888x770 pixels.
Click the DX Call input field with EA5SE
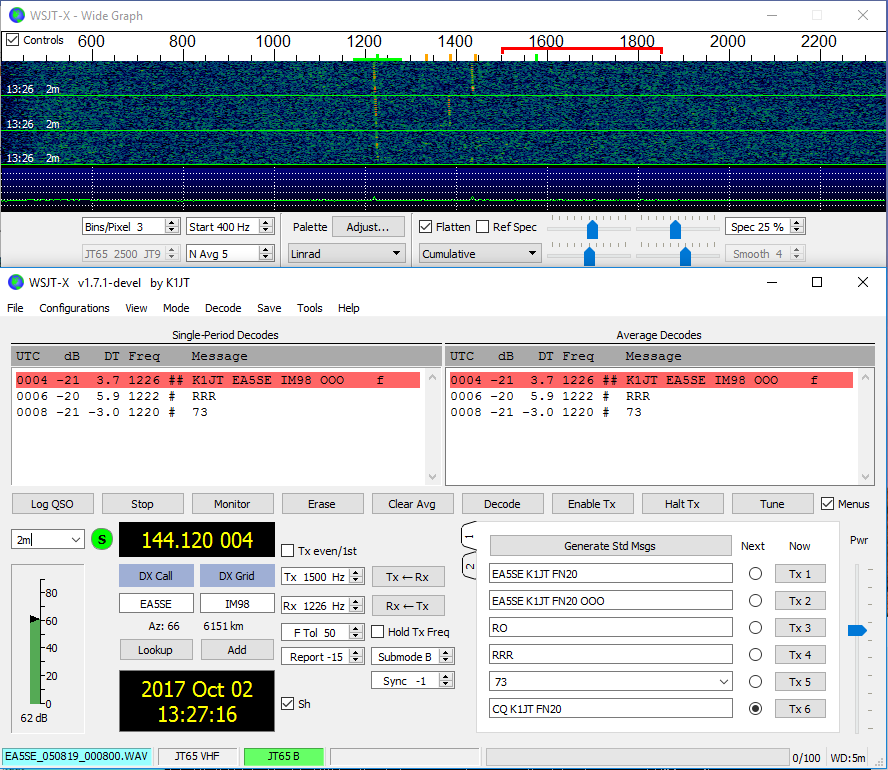coord(156,604)
